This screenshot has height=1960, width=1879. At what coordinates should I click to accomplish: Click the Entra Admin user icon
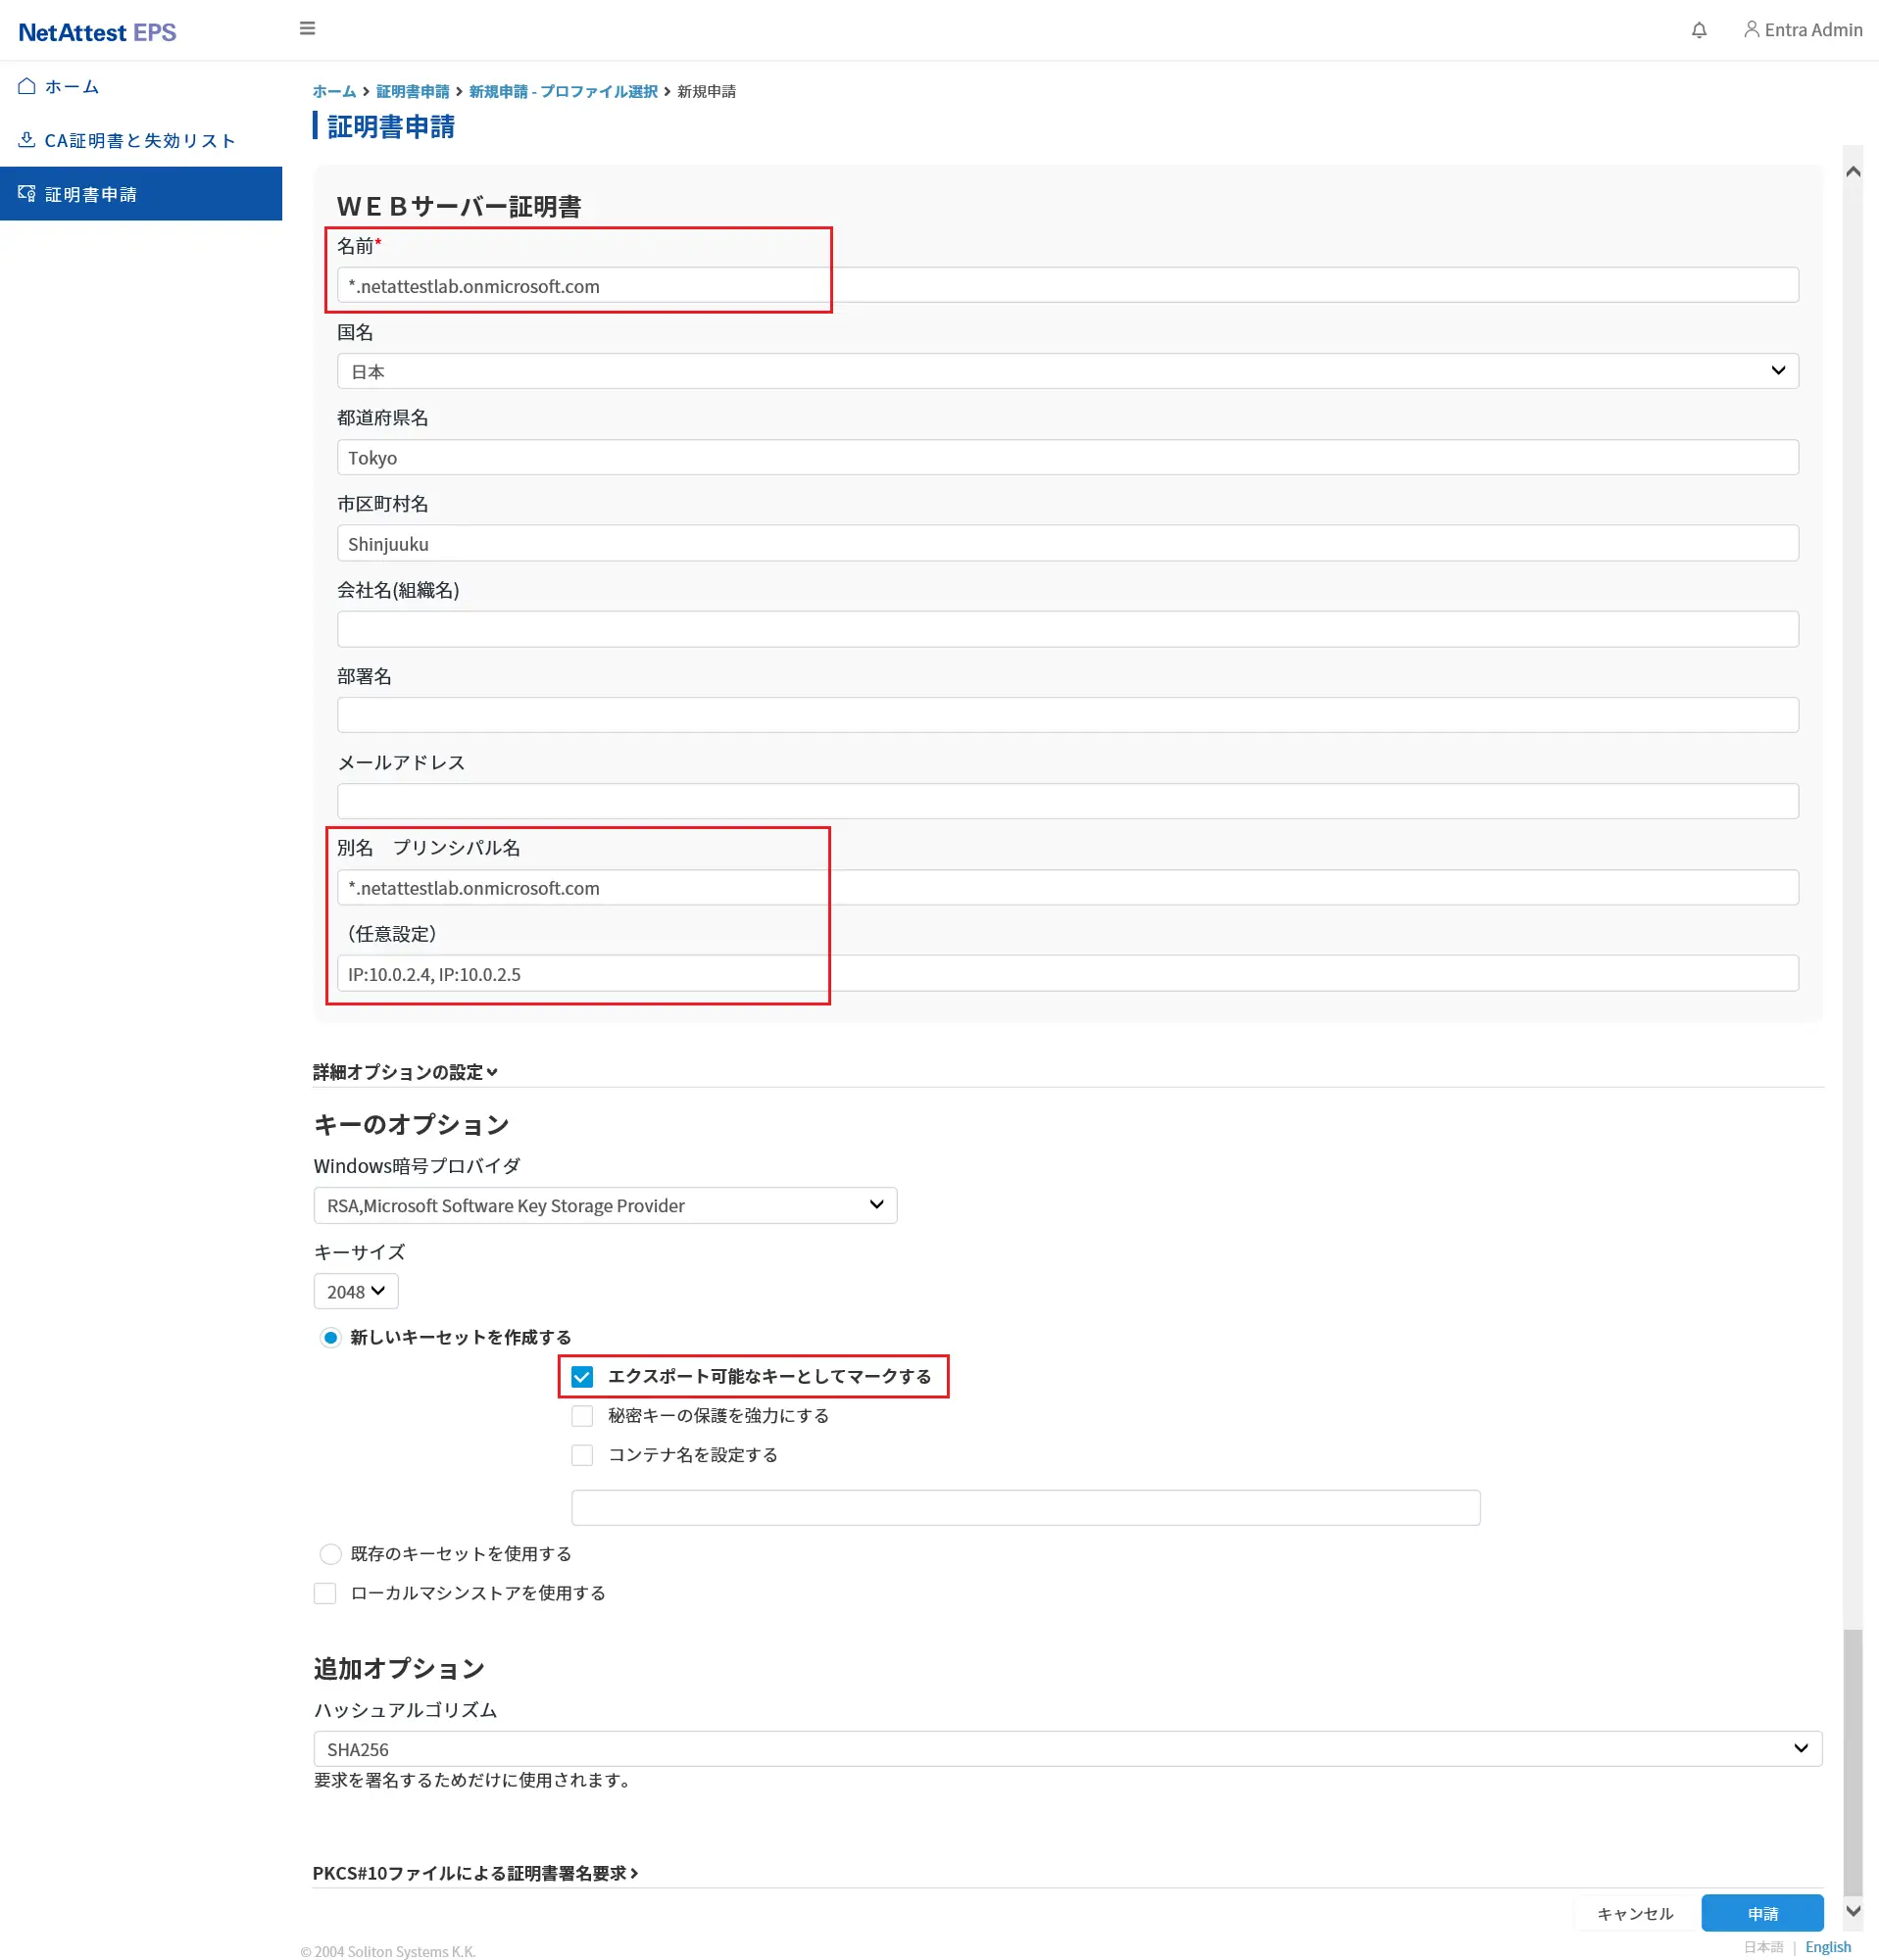click(x=1750, y=30)
